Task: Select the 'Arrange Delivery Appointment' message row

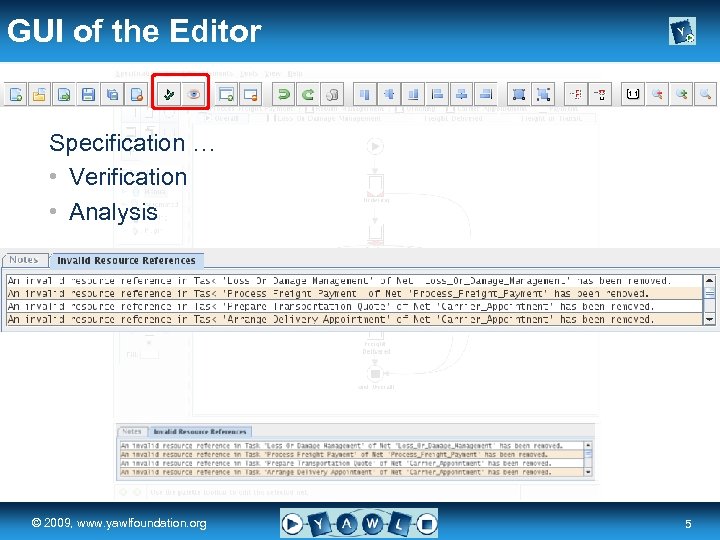Action: 354,319
